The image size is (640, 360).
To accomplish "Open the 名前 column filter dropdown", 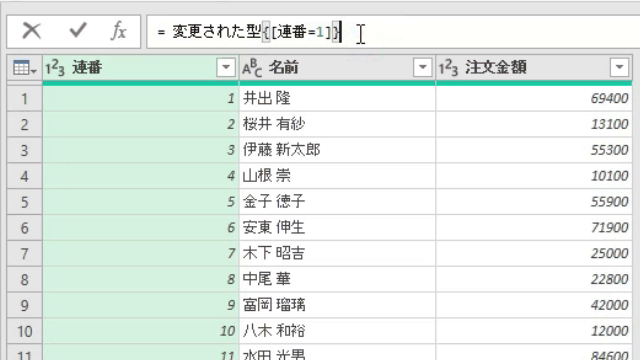I will tap(422, 67).
